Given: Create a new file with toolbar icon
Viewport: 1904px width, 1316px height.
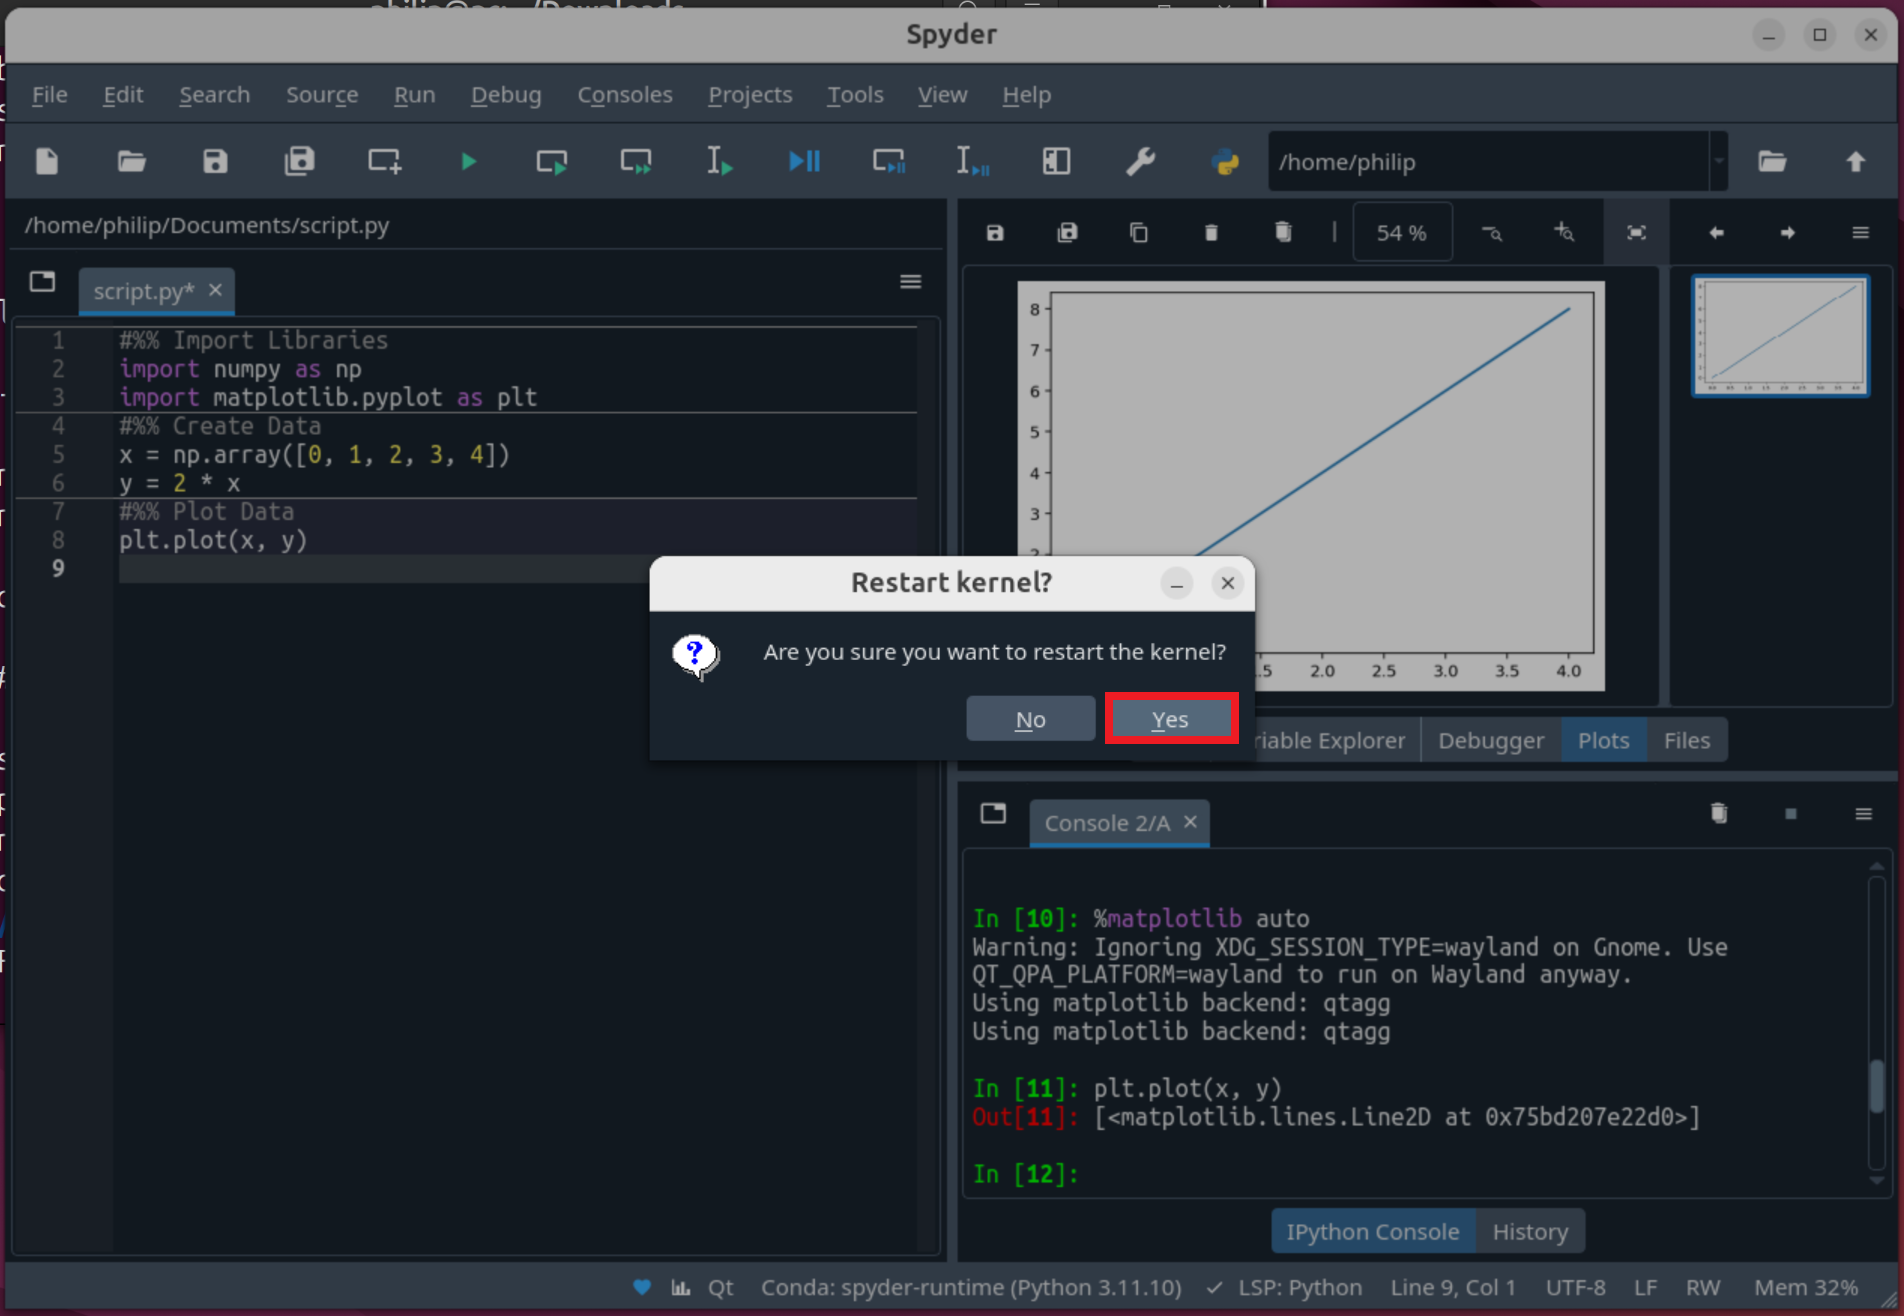Looking at the screenshot, I should (47, 161).
